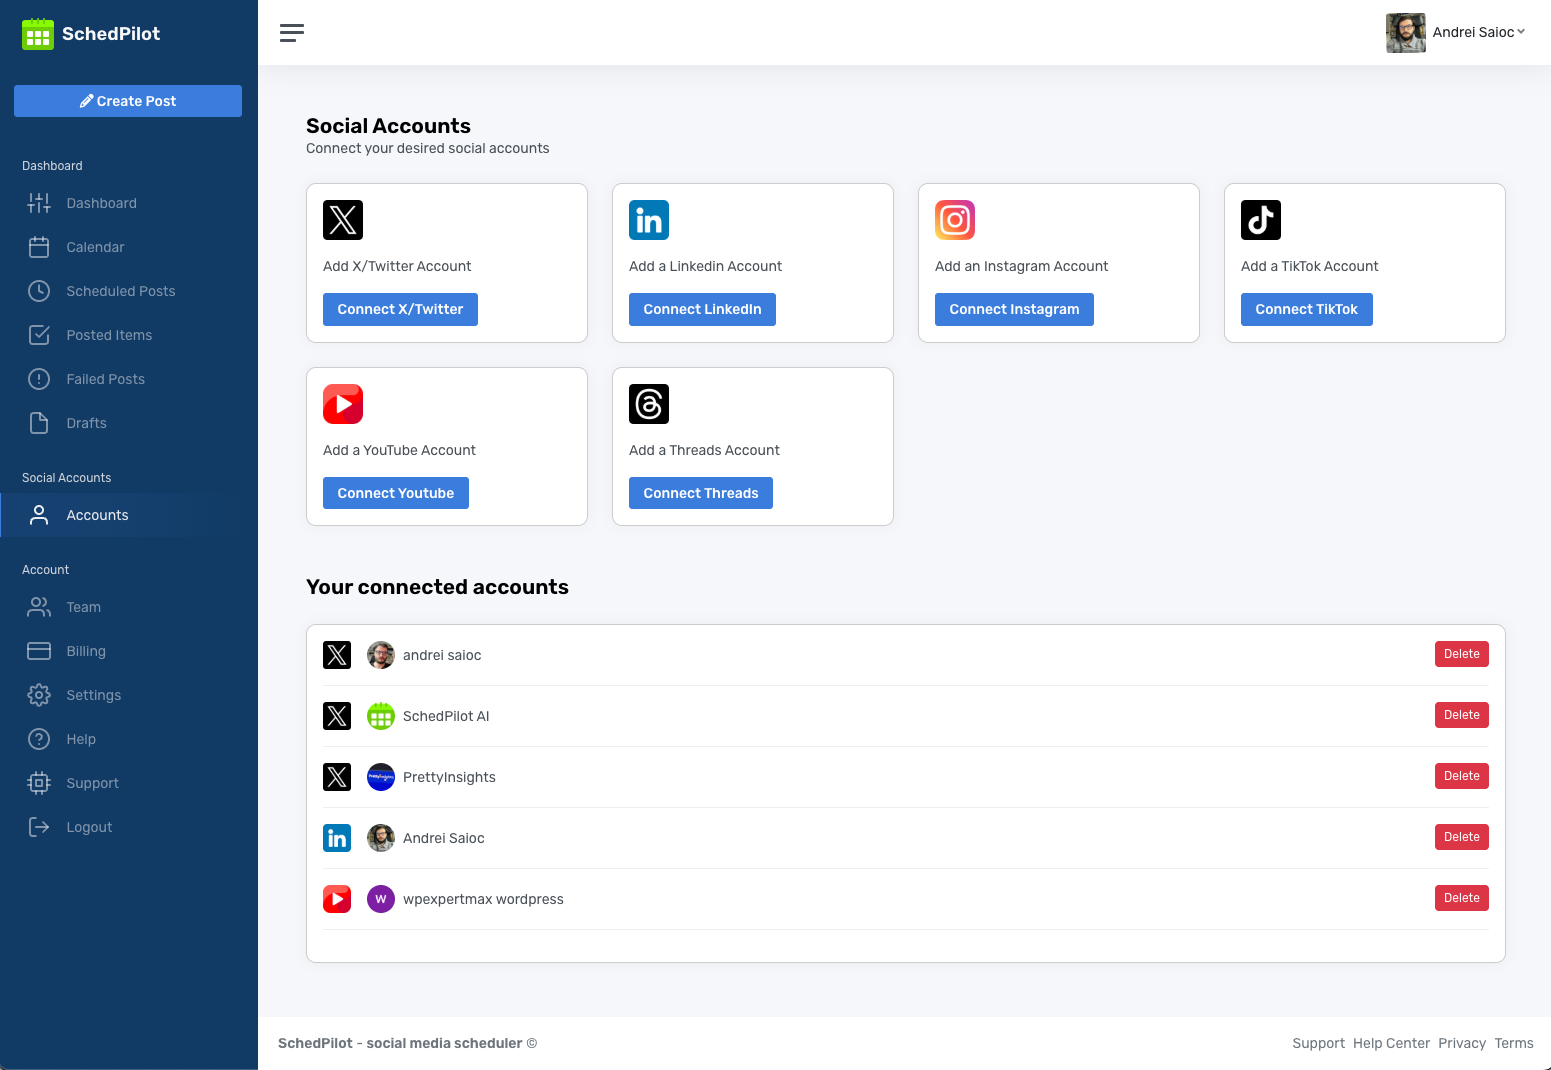Open the Andrei Saioc user dropdown

tap(1479, 32)
